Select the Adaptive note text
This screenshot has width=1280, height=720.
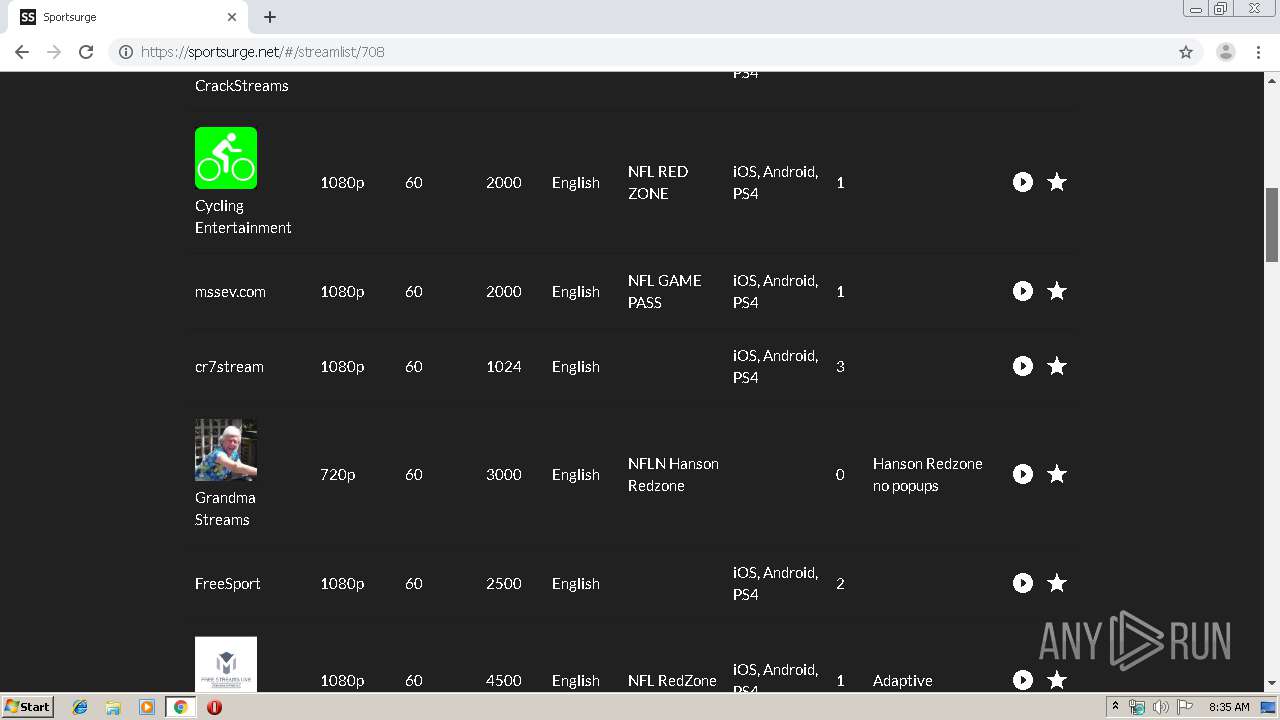[902, 681]
